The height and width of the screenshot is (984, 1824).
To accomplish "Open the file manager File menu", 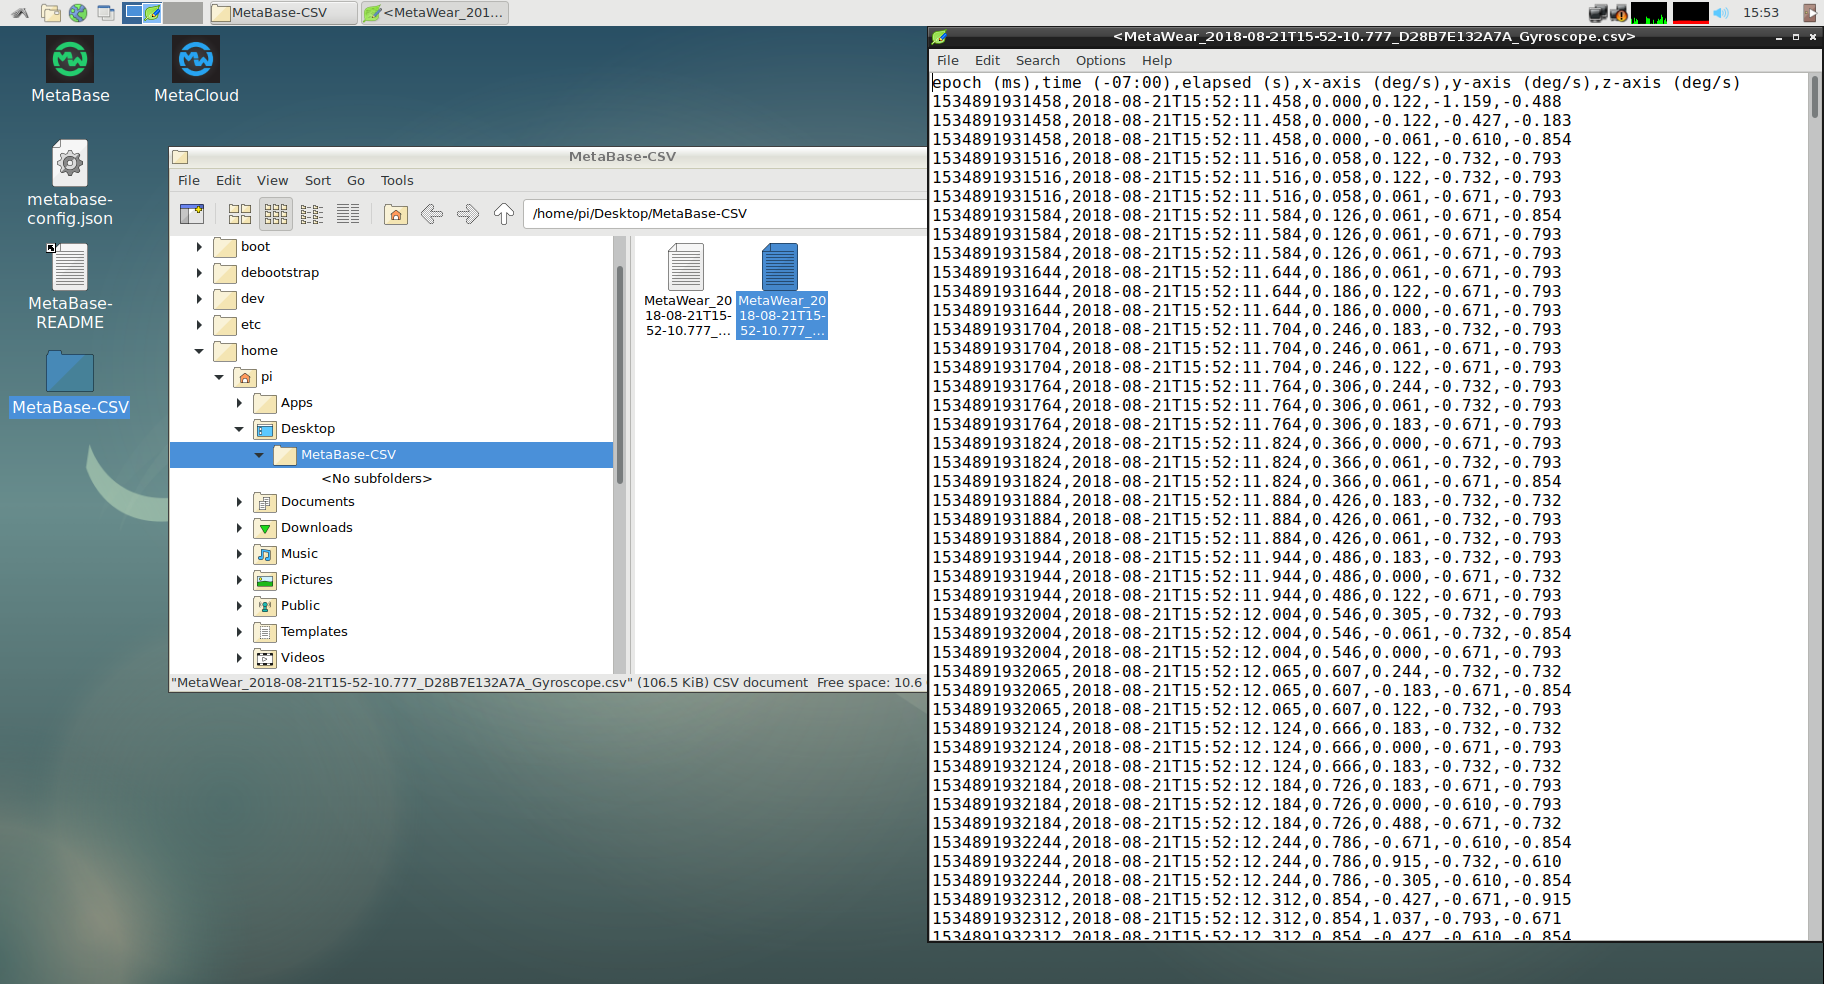I will 189,181.
